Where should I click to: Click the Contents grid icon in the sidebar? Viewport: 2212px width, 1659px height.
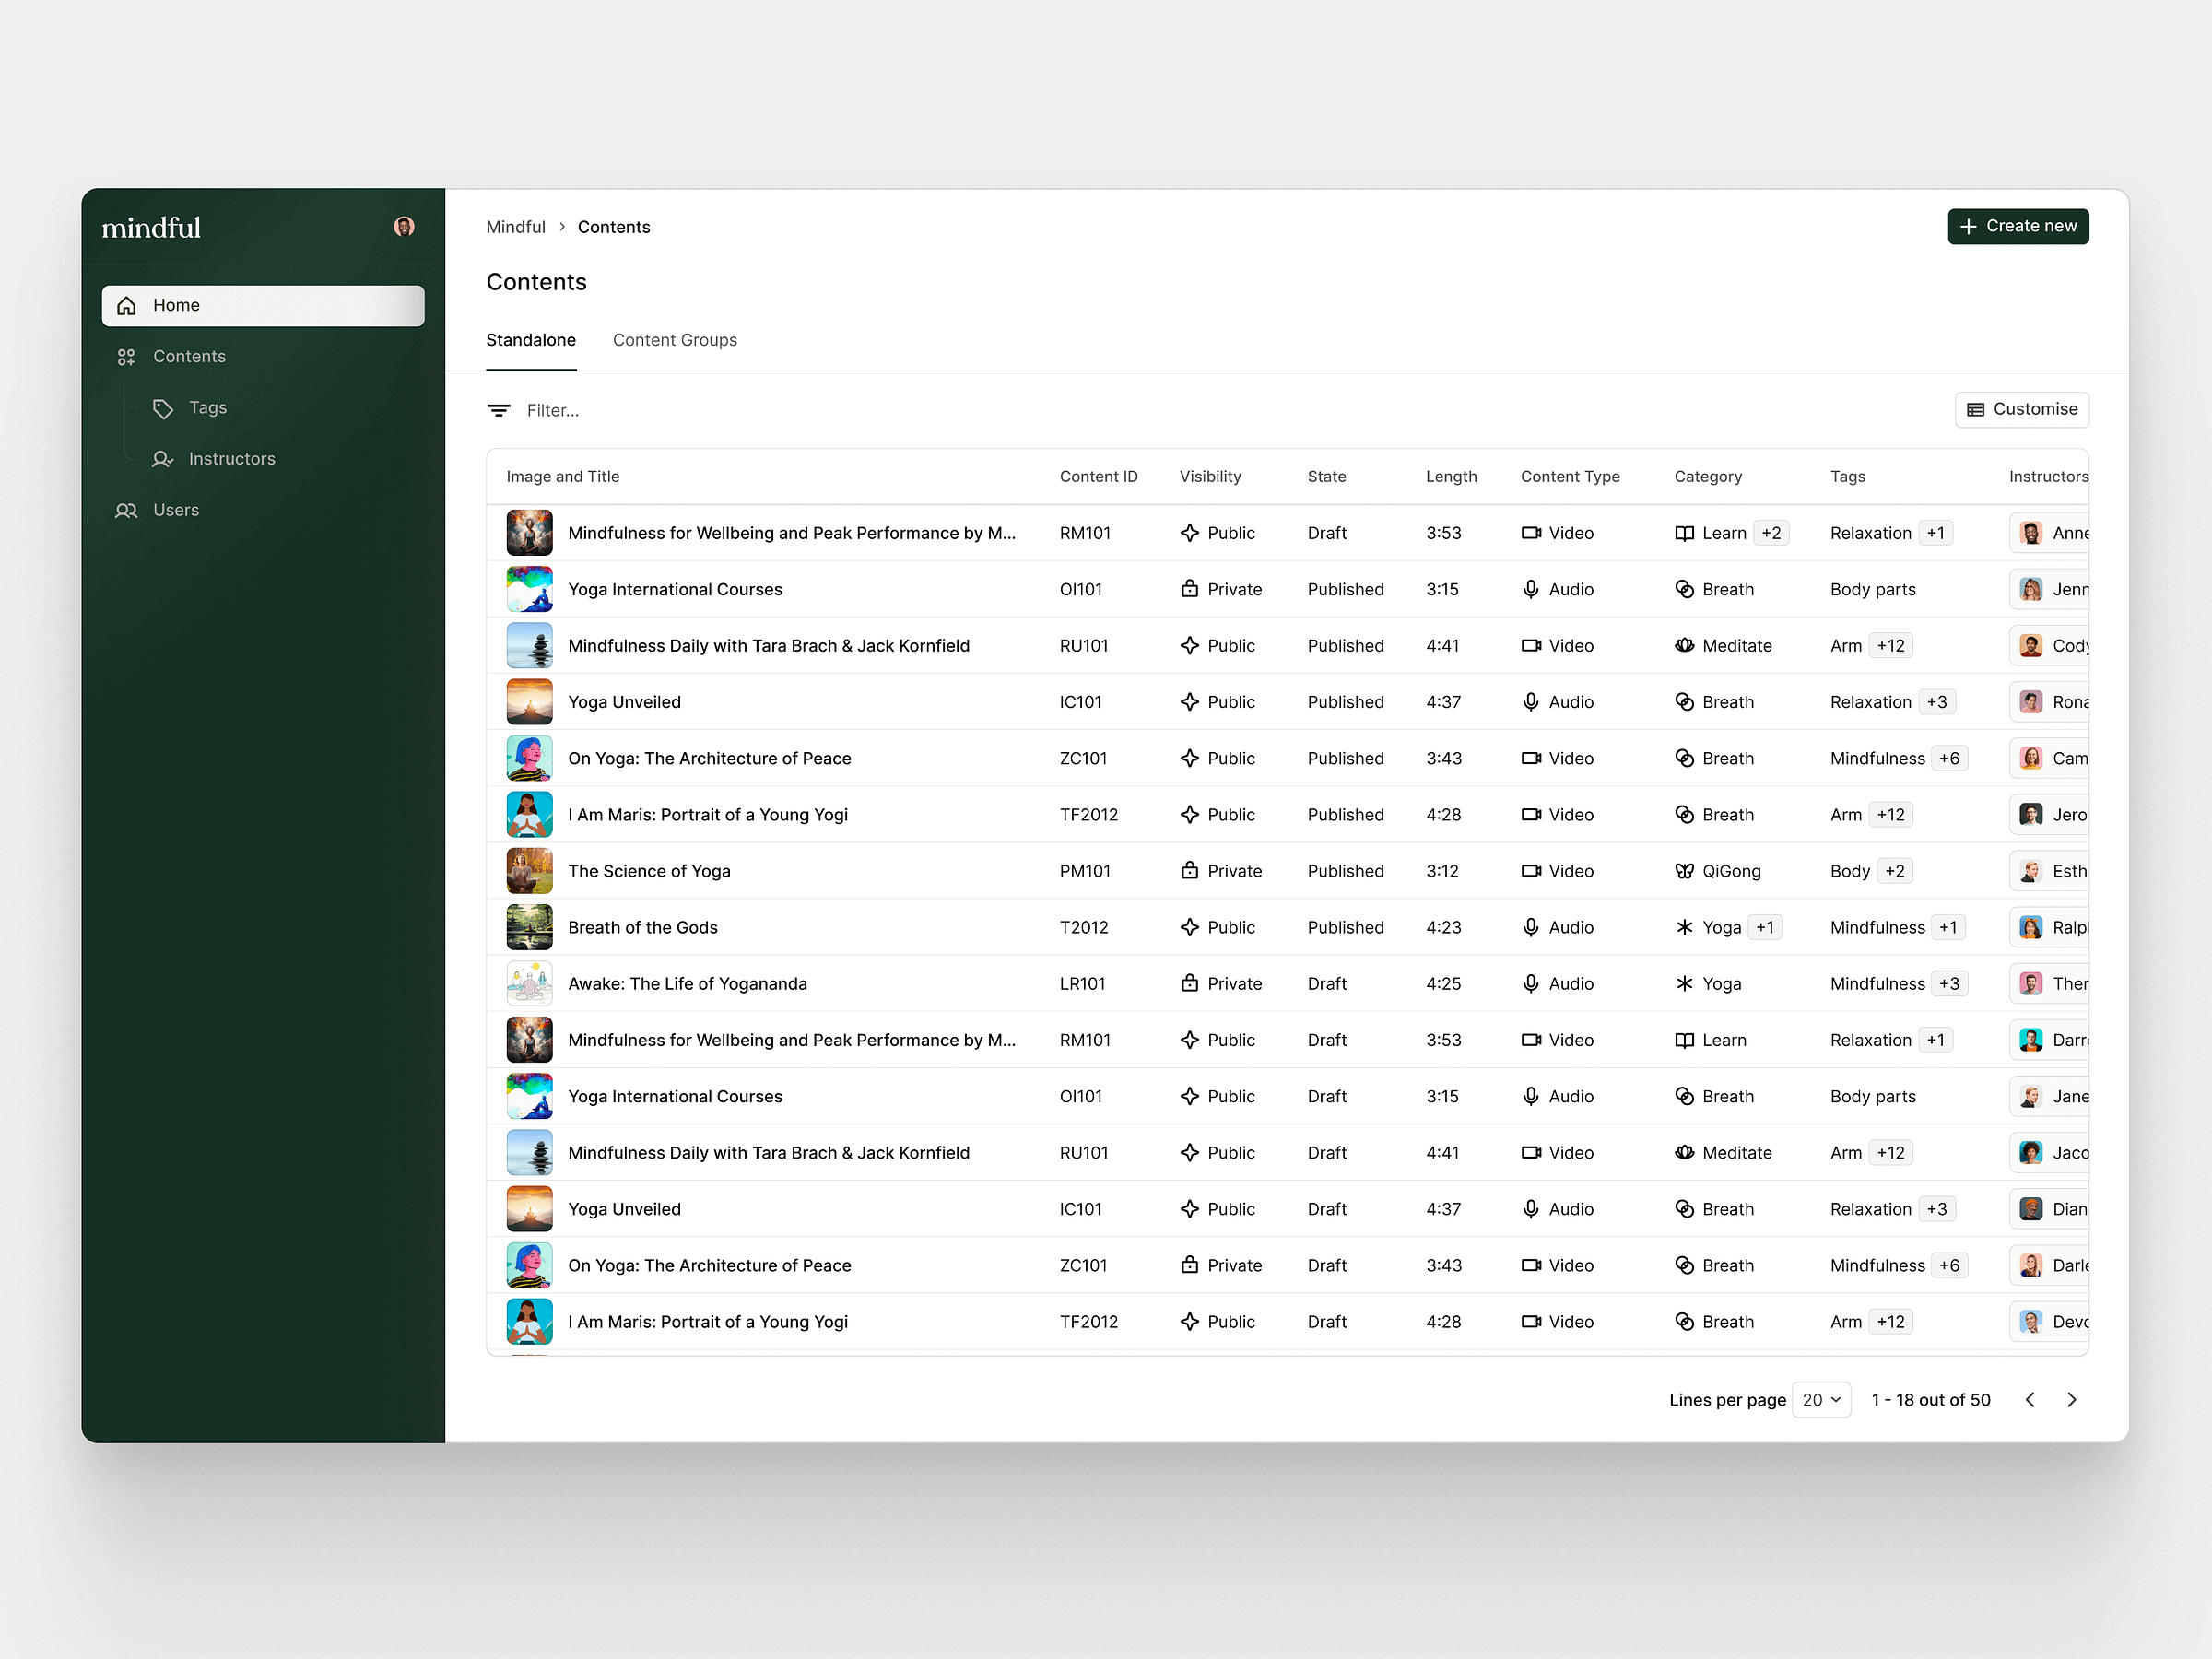point(127,357)
